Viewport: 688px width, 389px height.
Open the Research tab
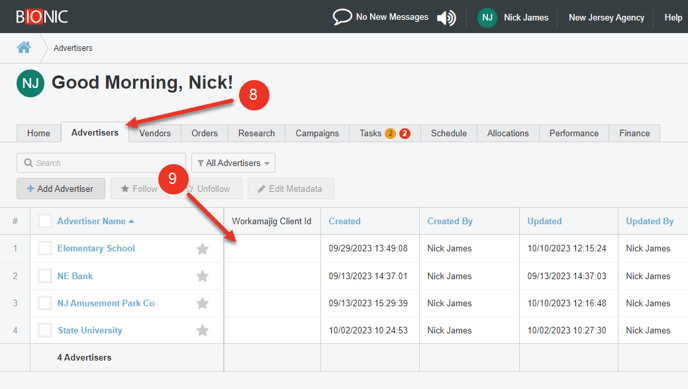point(257,133)
